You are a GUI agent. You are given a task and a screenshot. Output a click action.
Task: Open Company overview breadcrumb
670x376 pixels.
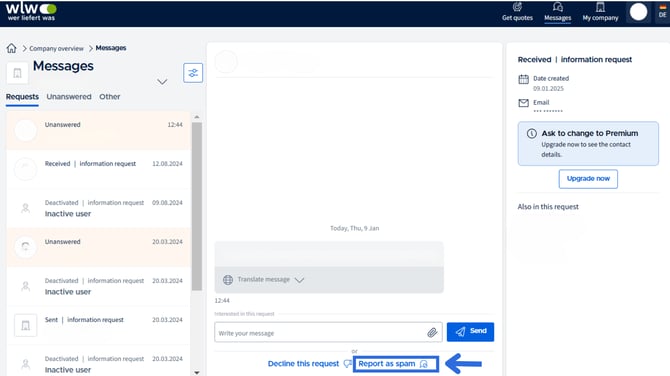pyautogui.click(x=56, y=48)
